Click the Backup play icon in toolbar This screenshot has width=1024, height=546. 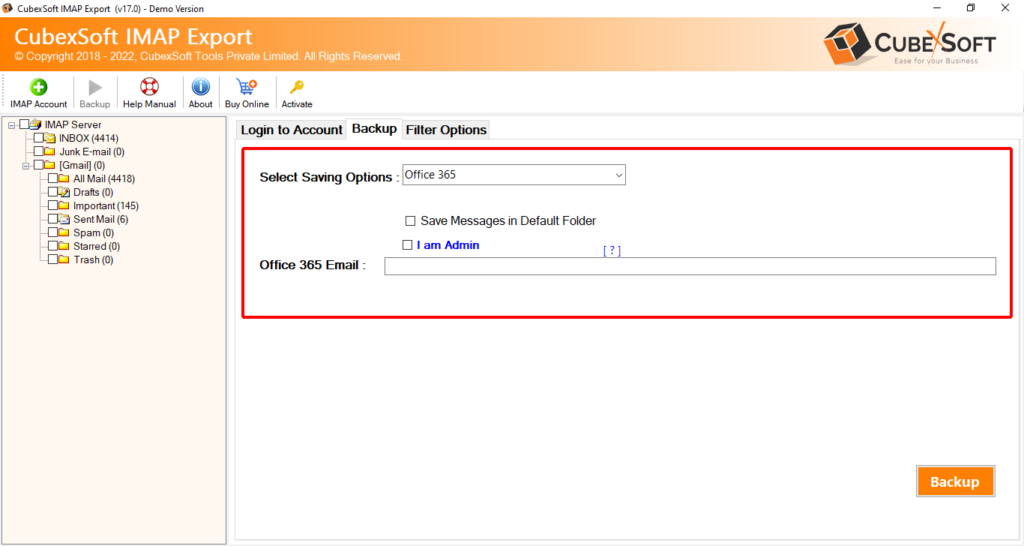95,87
